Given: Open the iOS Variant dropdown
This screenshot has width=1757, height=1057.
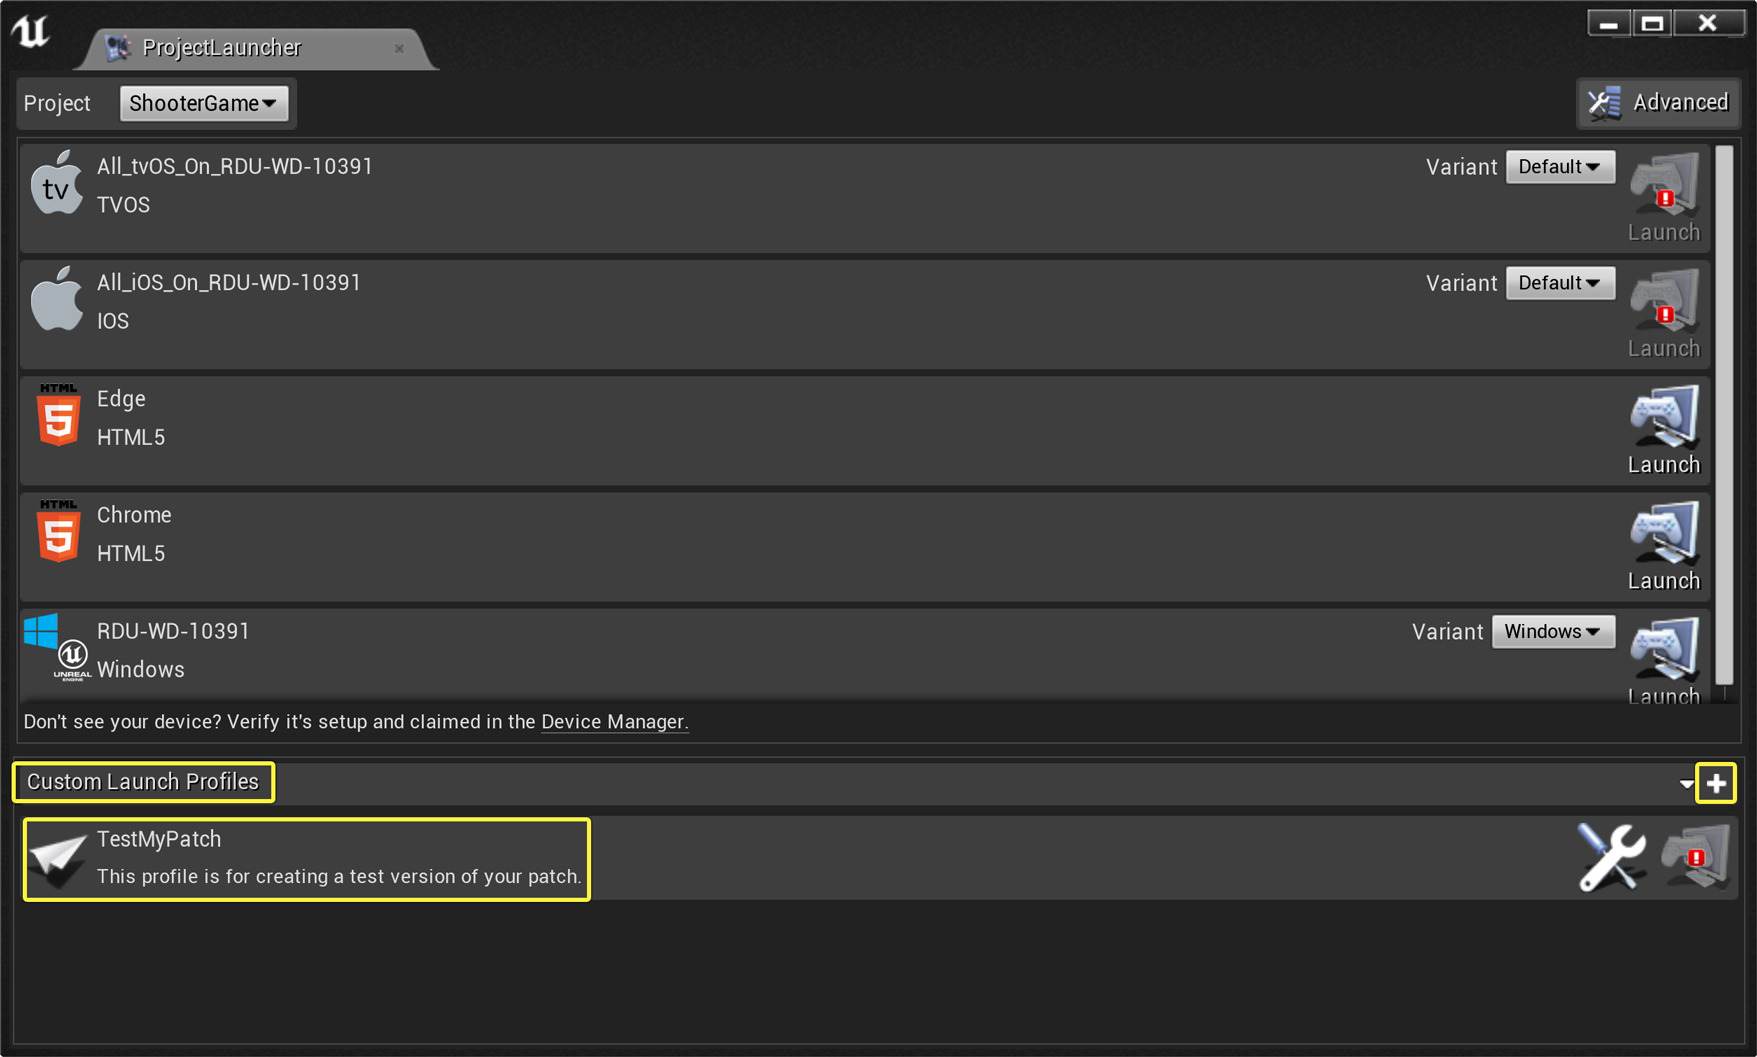Looking at the screenshot, I should [1559, 283].
